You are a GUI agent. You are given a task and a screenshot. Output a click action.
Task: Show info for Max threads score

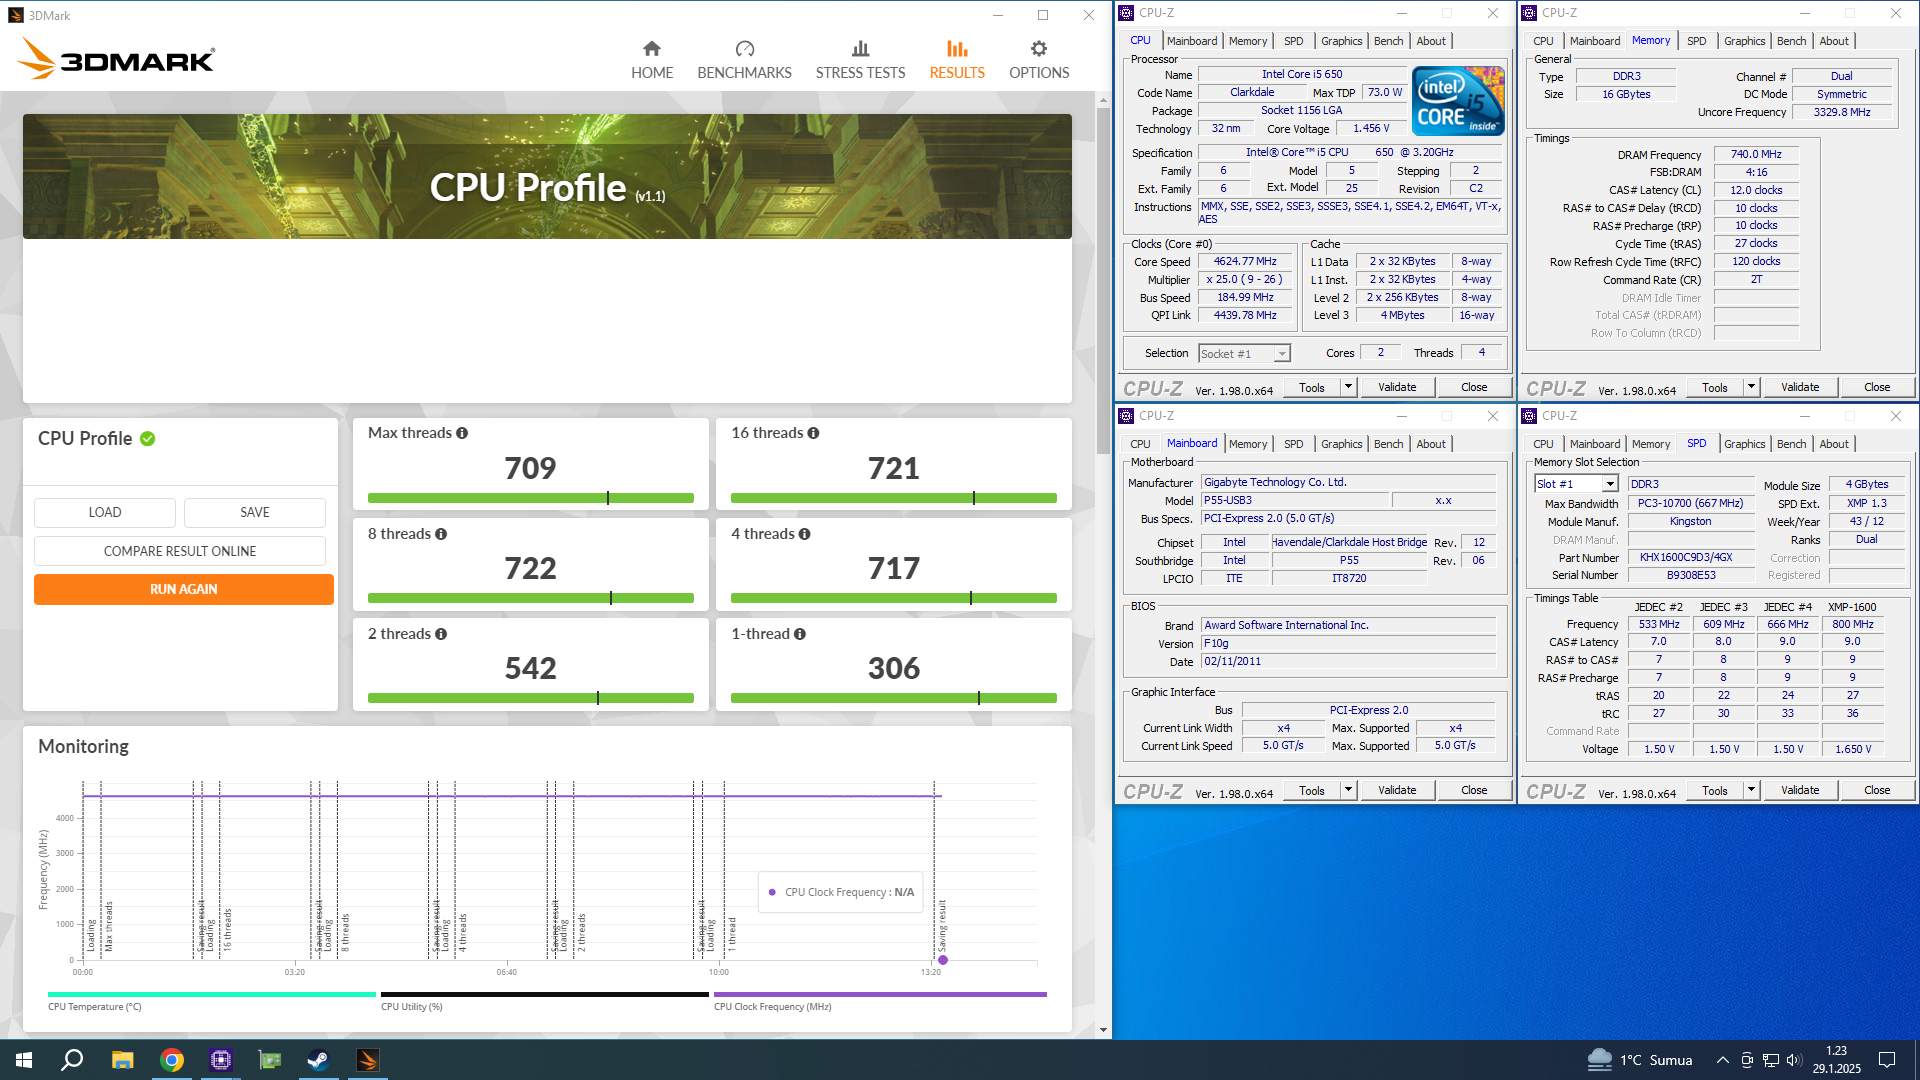(462, 433)
